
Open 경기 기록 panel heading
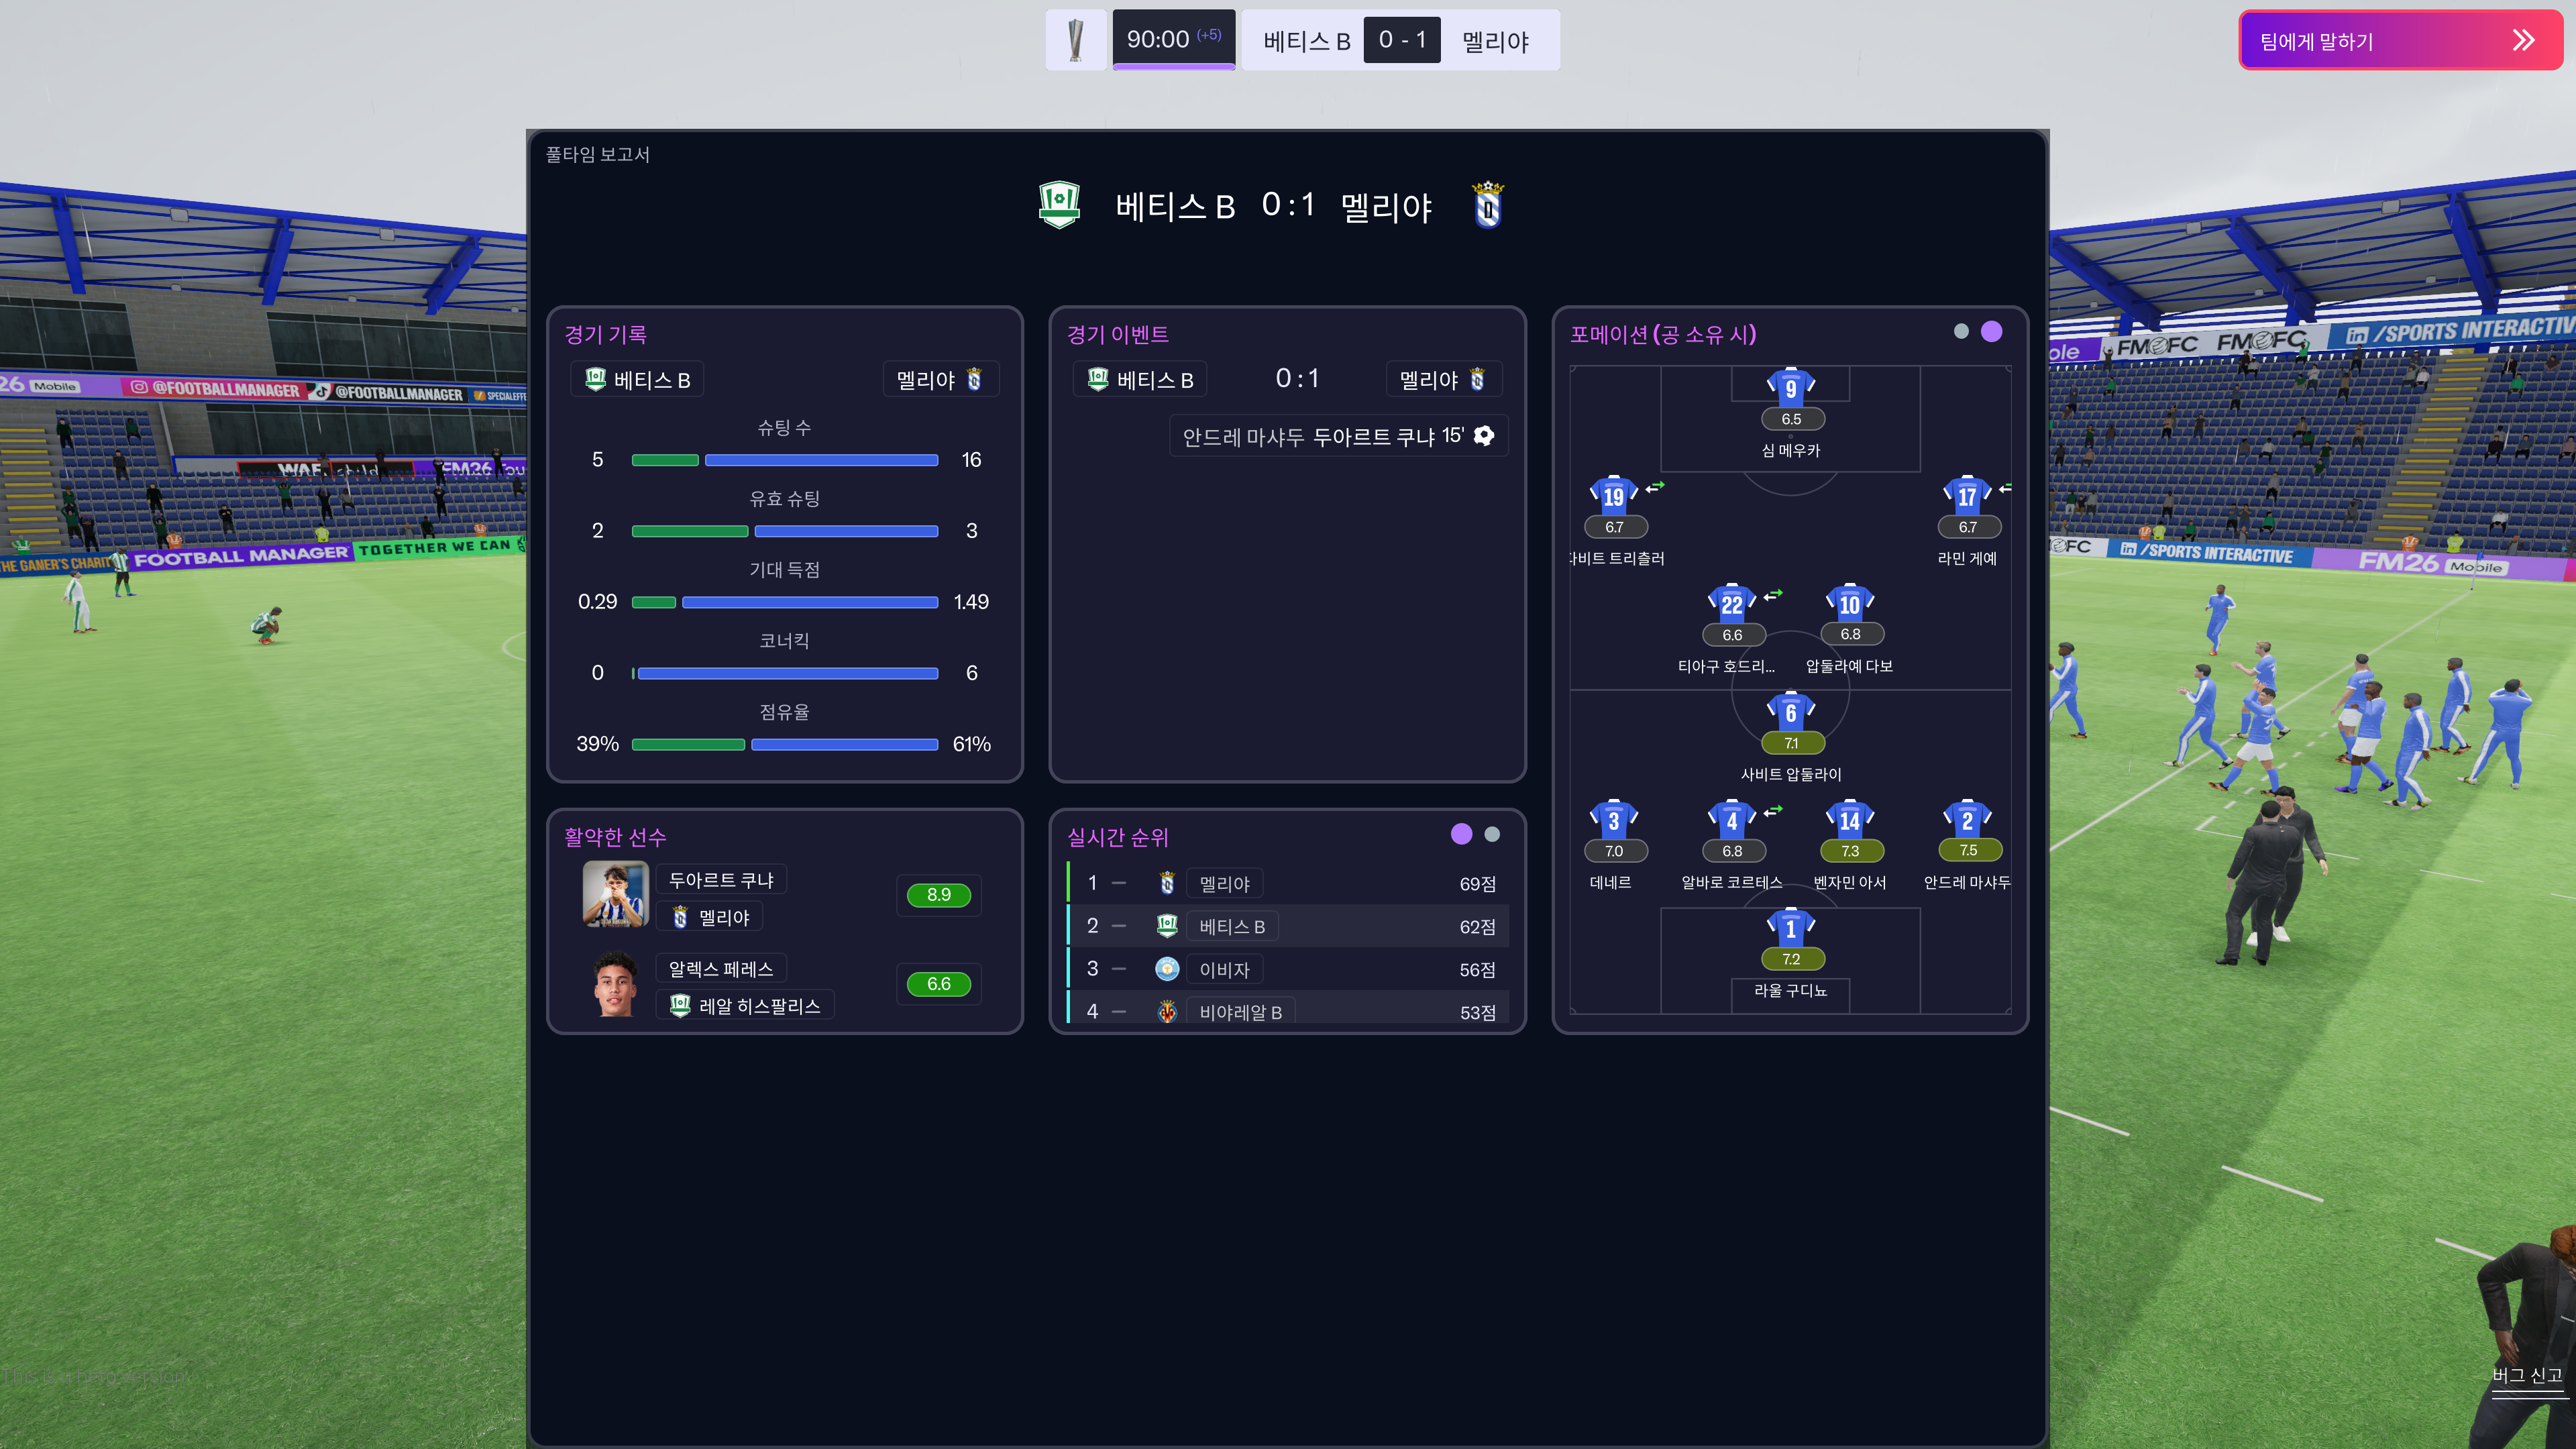tap(605, 334)
